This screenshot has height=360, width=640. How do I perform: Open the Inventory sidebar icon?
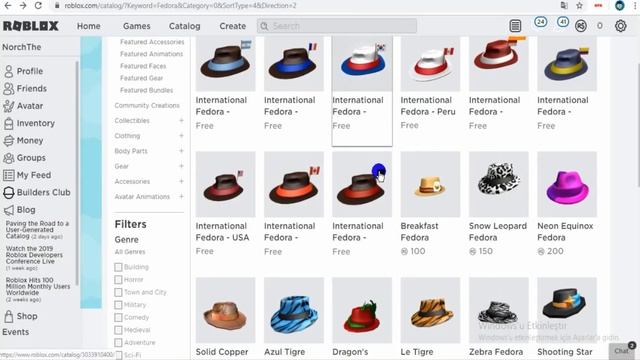[9, 123]
